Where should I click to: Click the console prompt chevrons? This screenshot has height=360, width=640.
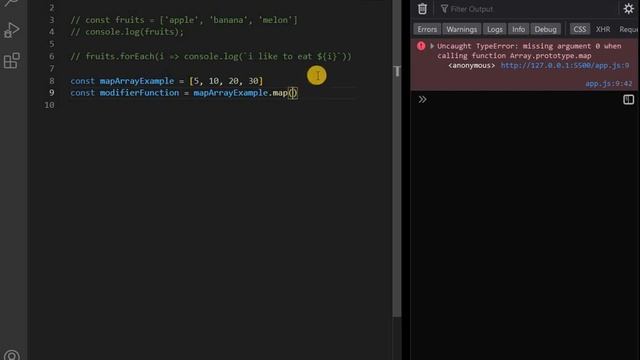422,99
